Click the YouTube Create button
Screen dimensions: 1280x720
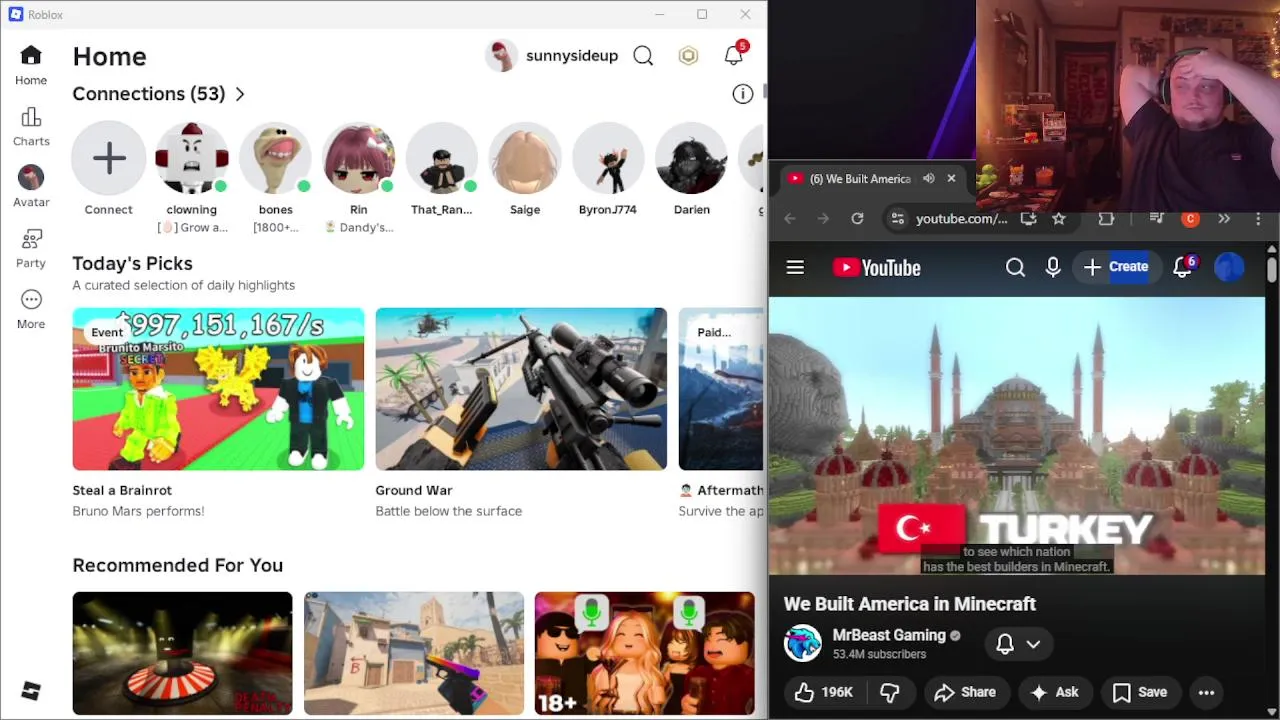(1117, 267)
